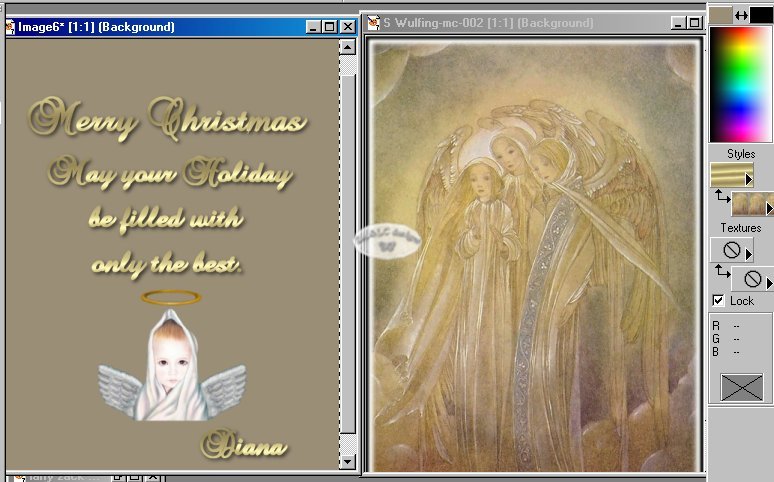Close the Image6 window
Screen dimensions: 774x482
[x=348, y=27]
